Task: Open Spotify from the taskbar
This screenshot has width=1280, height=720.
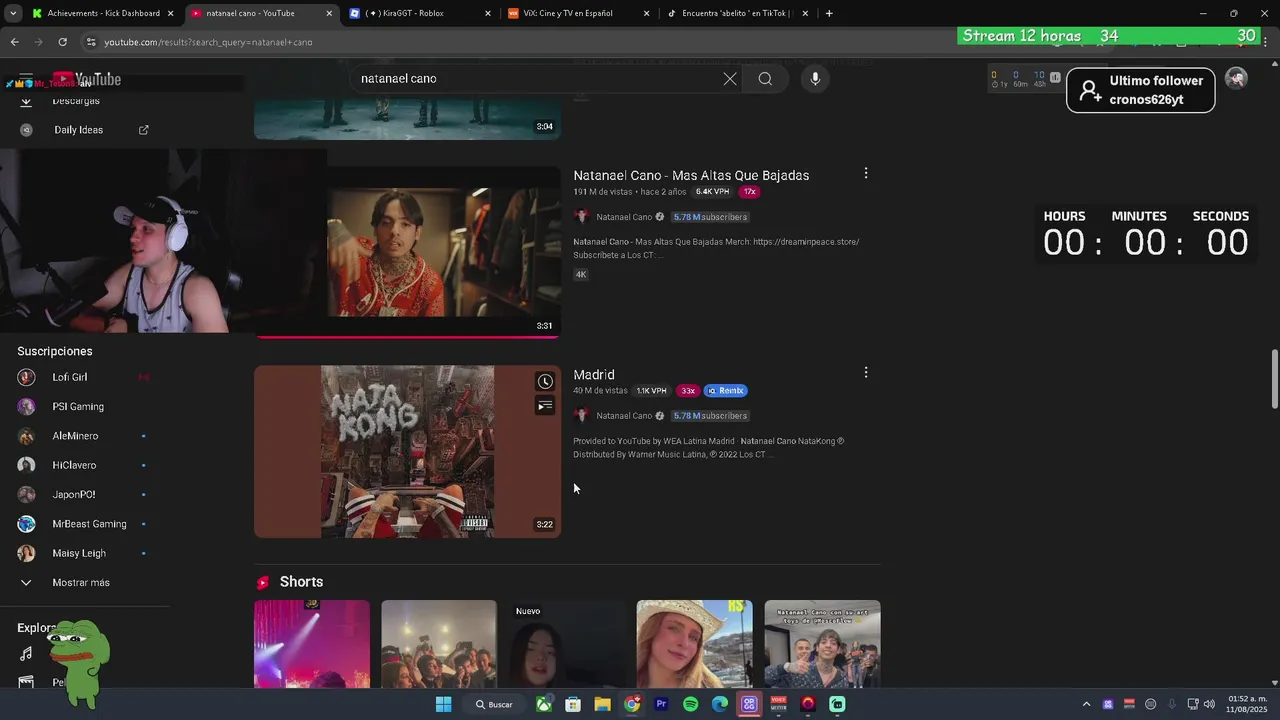Action: [690, 704]
